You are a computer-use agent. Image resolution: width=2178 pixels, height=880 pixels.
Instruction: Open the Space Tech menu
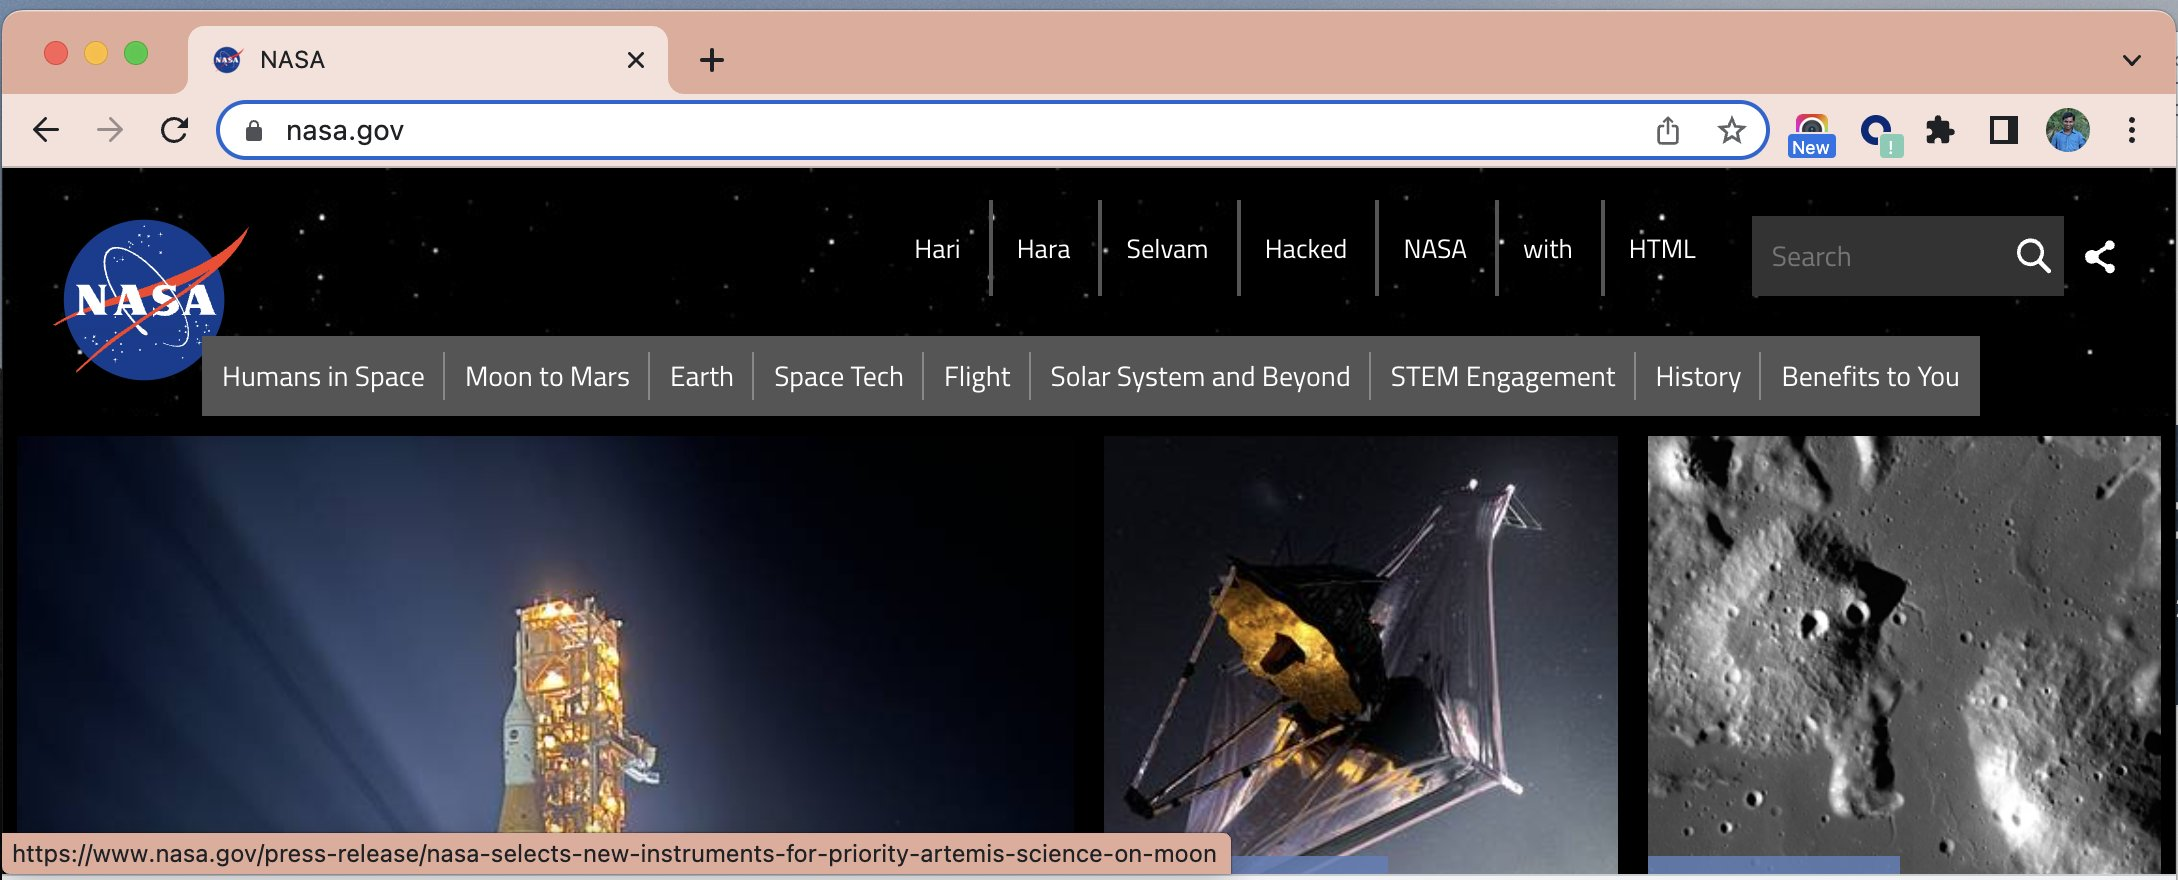(x=838, y=376)
